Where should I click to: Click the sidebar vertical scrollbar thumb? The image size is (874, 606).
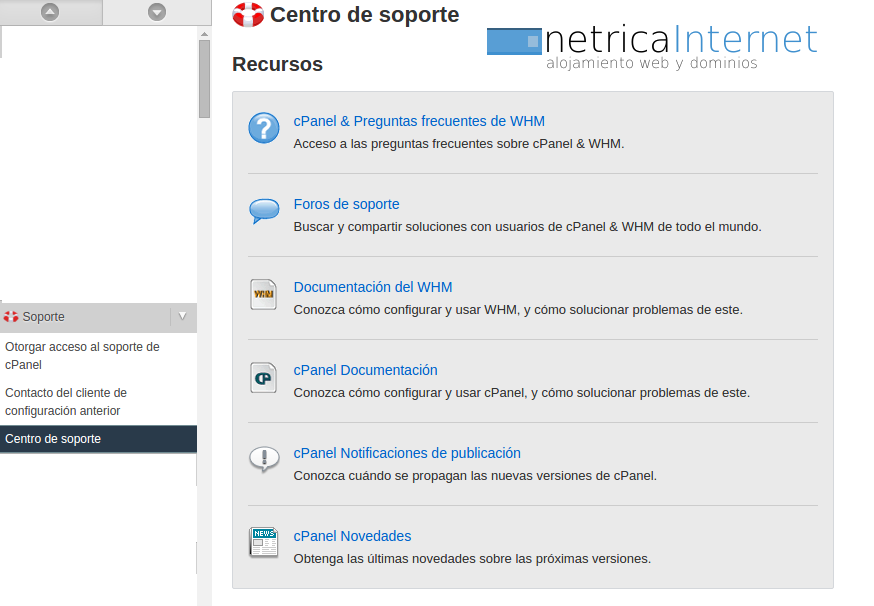(x=204, y=78)
